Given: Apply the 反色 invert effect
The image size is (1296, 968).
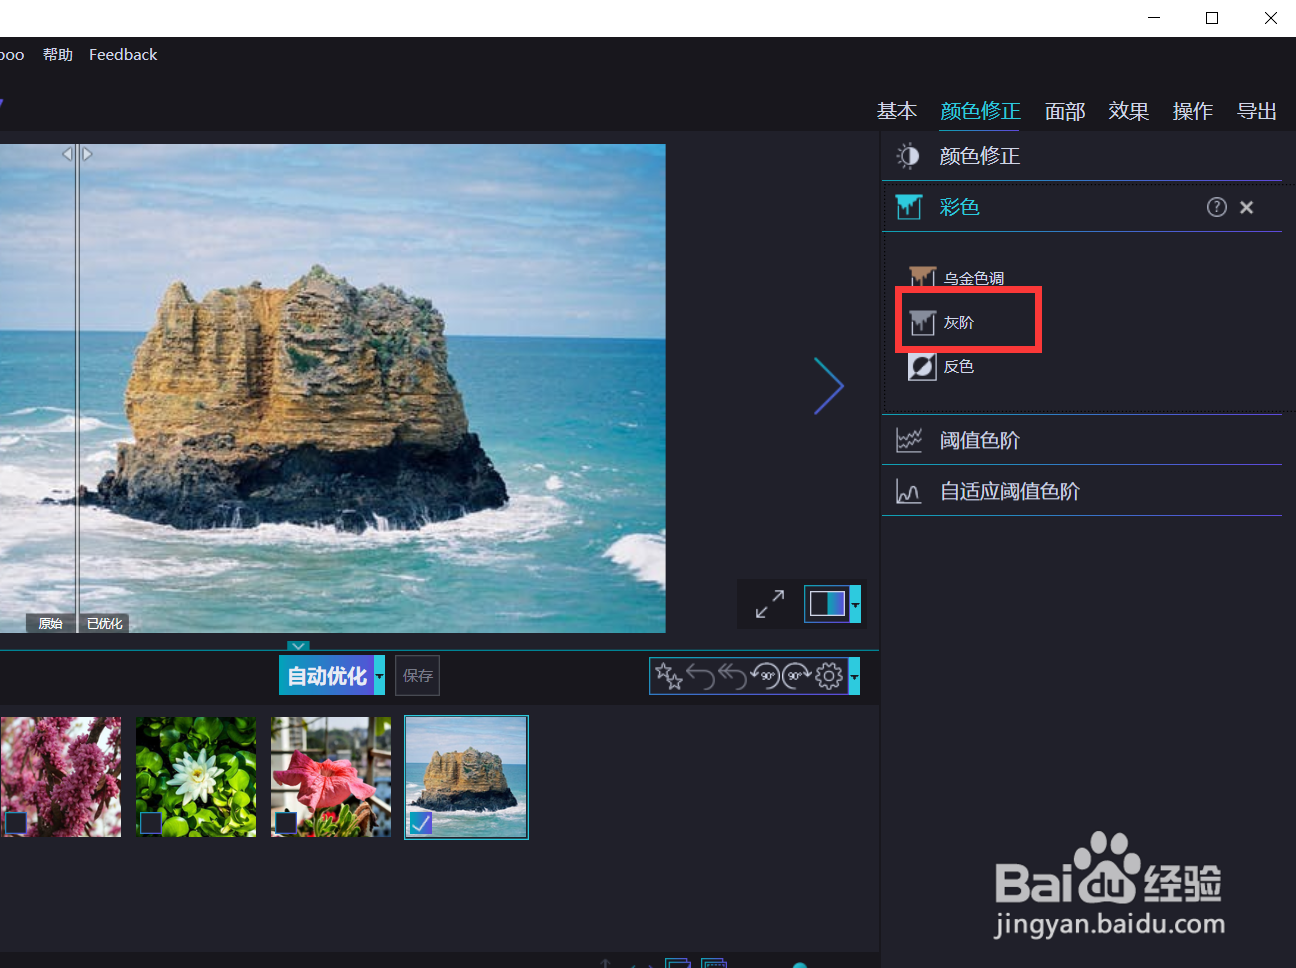Looking at the screenshot, I should click(x=921, y=366).
